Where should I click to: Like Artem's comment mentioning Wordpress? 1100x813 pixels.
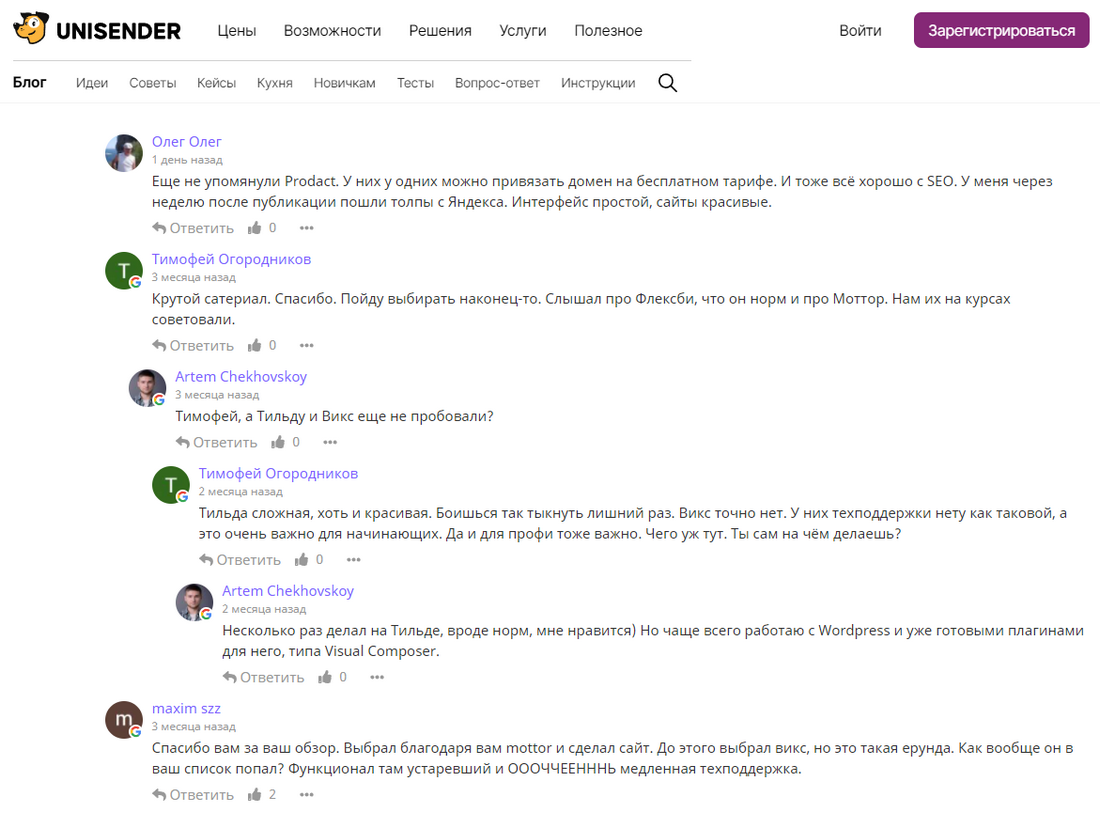click(325, 677)
